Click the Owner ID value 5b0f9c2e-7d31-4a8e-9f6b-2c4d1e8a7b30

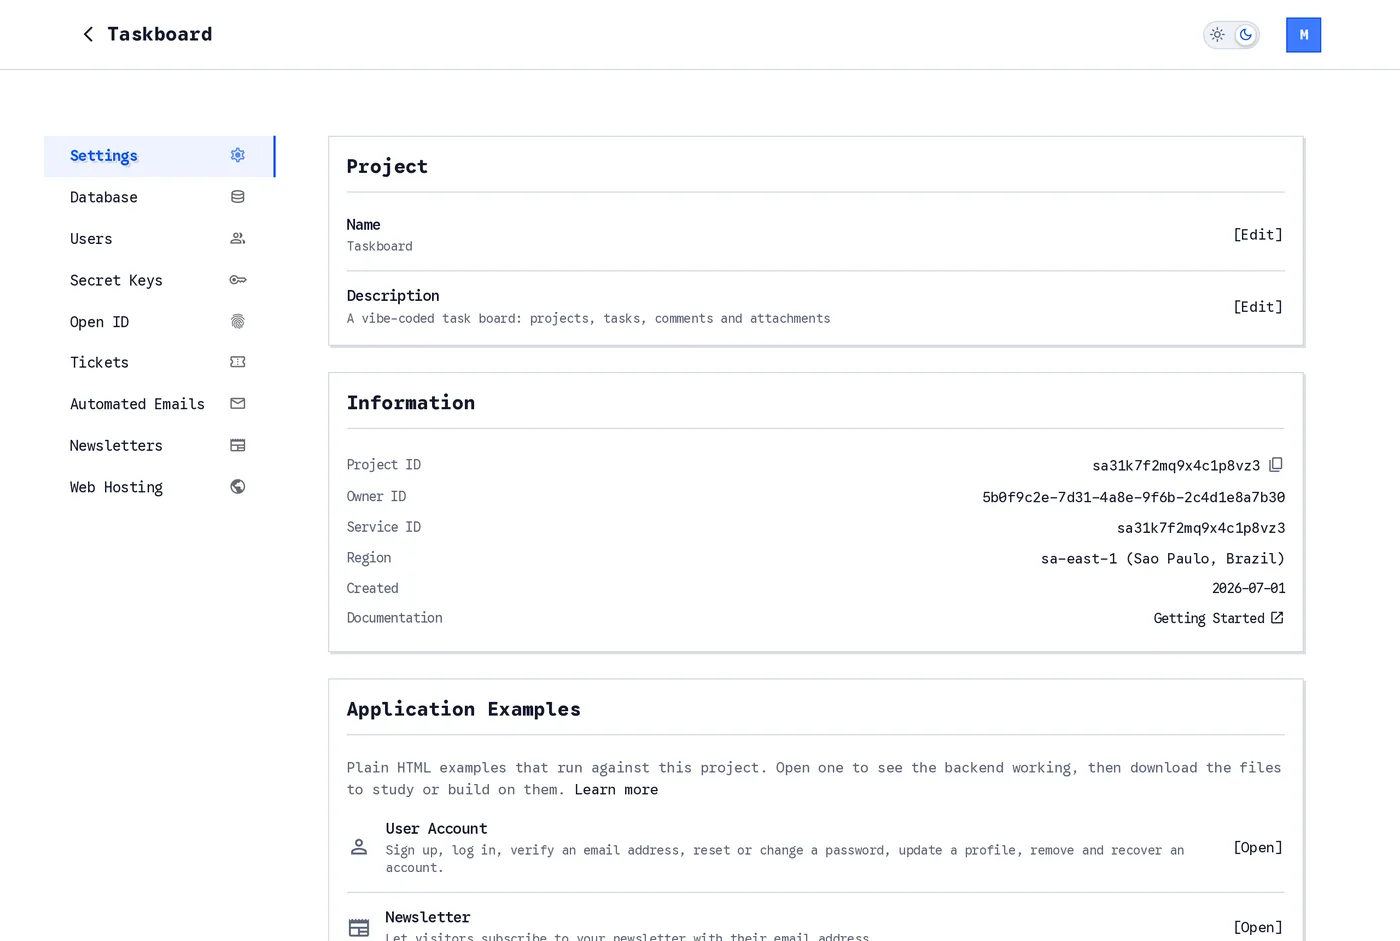1133,497
